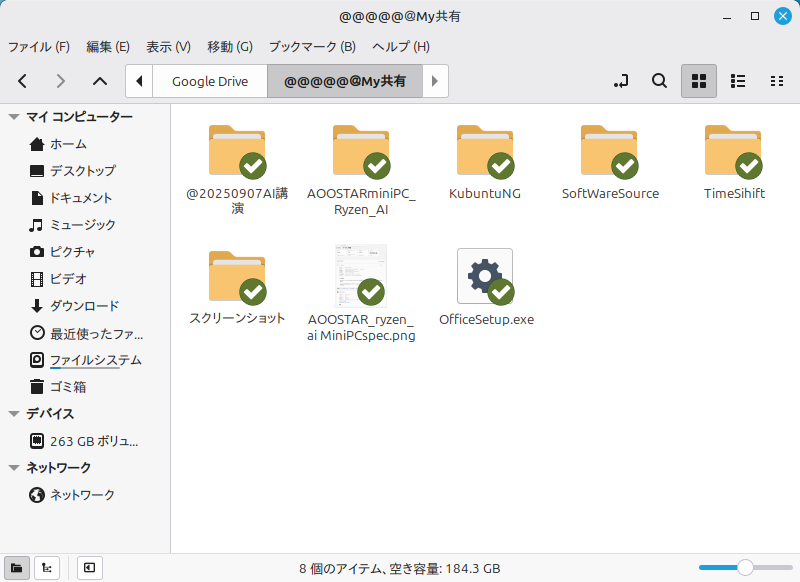Select icon grid view mode
The image size is (800, 582).
point(699,81)
